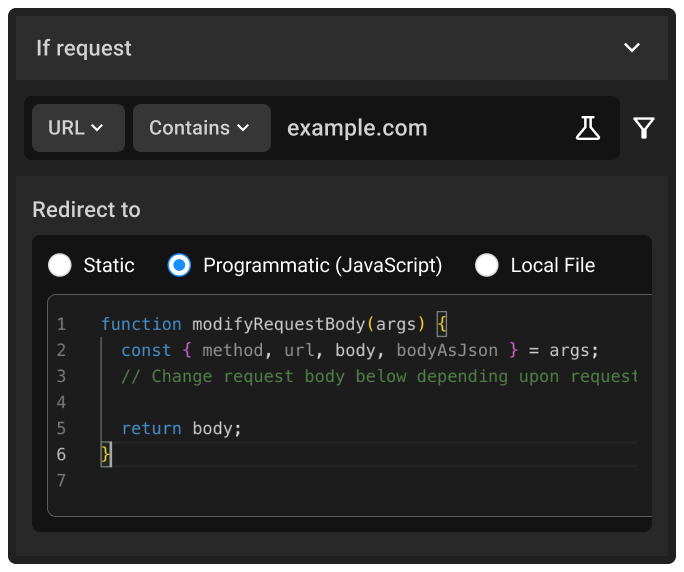Select the Static radio option
The height and width of the screenshot is (572, 684).
click(x=60, y=265)
